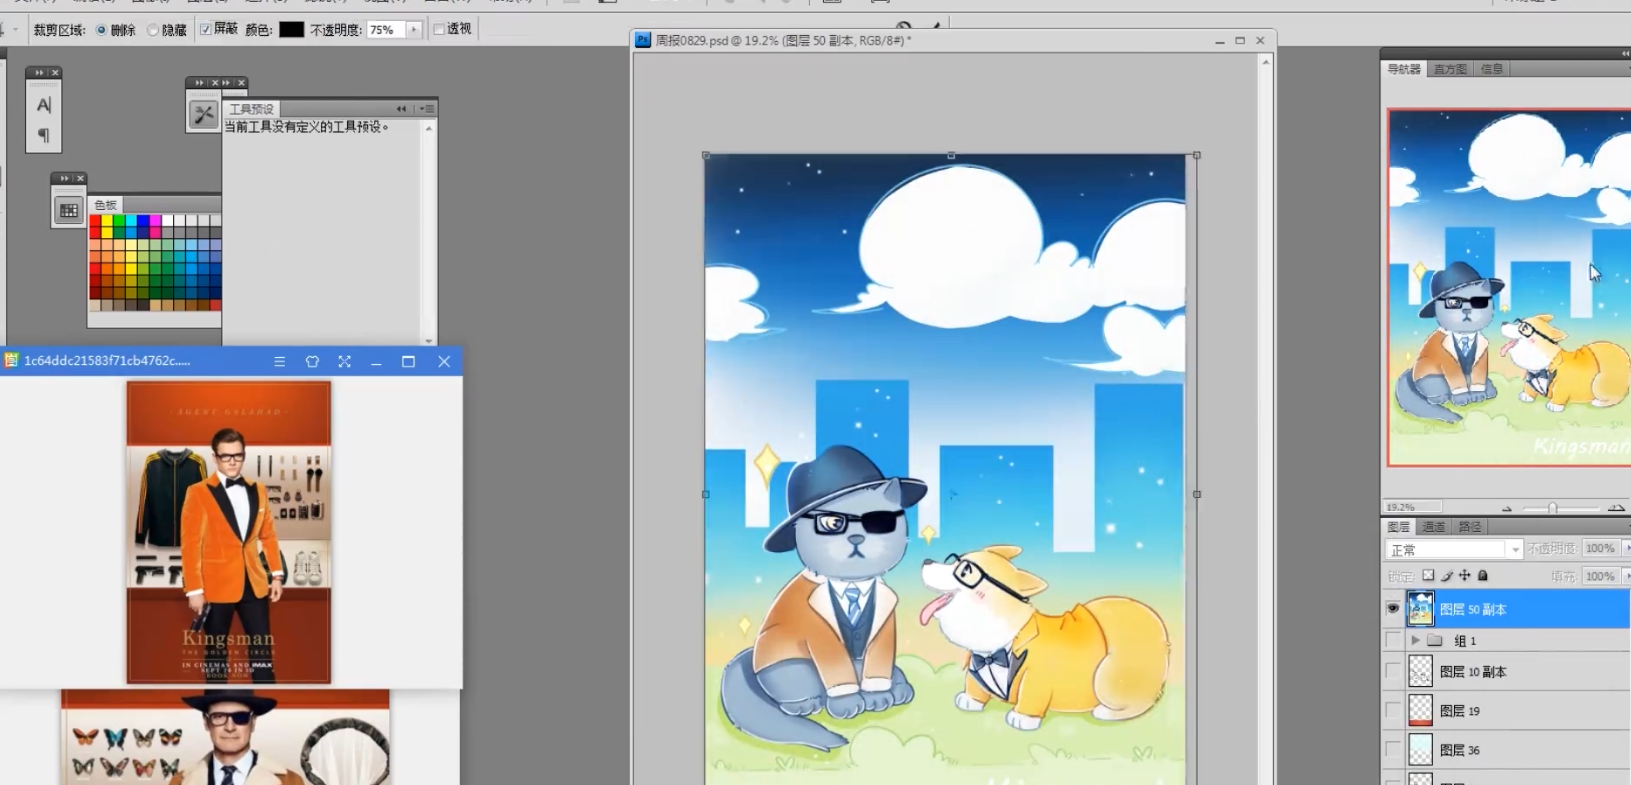Select the 图层 19 layer name

(x=1460, y=711)
